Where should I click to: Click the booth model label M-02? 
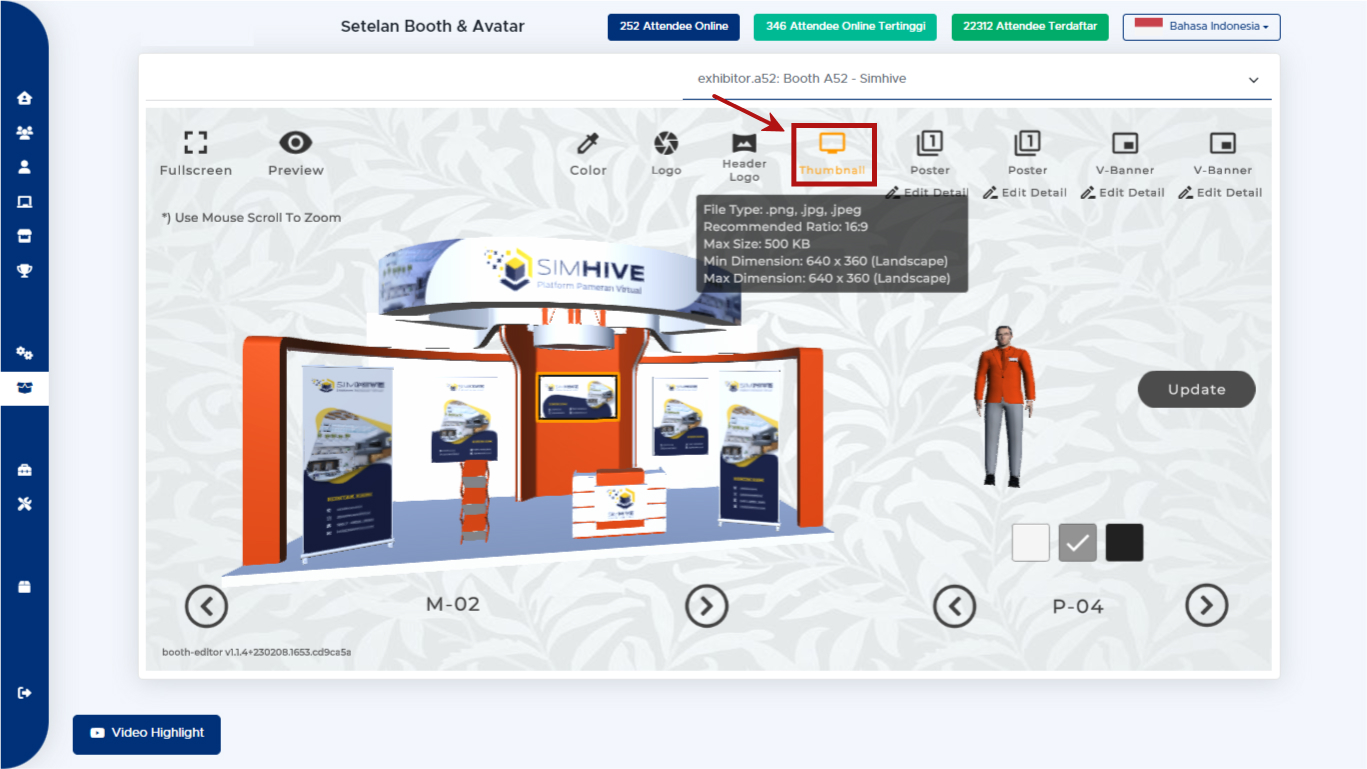453,605
